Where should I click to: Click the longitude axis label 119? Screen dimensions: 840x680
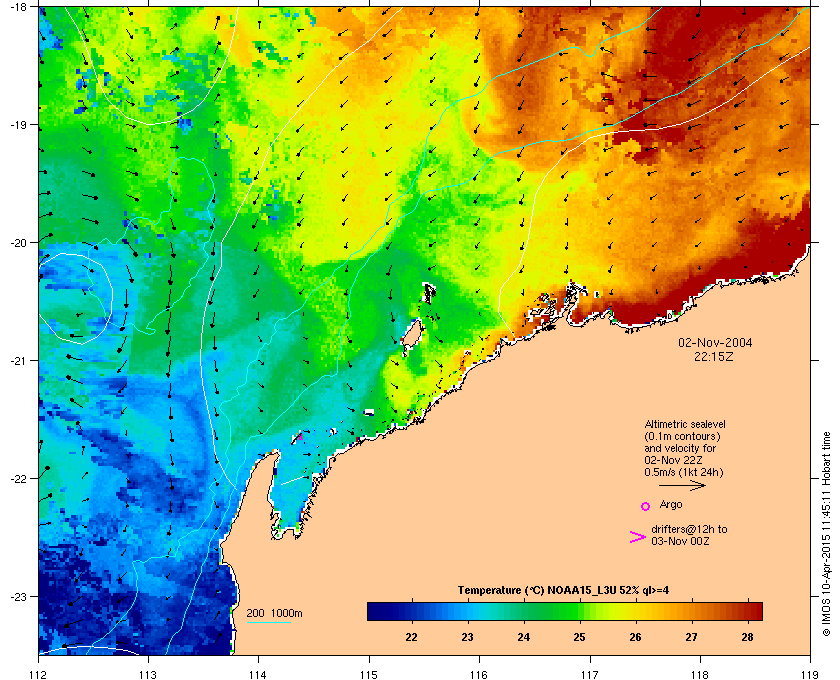tap(810, 674)
